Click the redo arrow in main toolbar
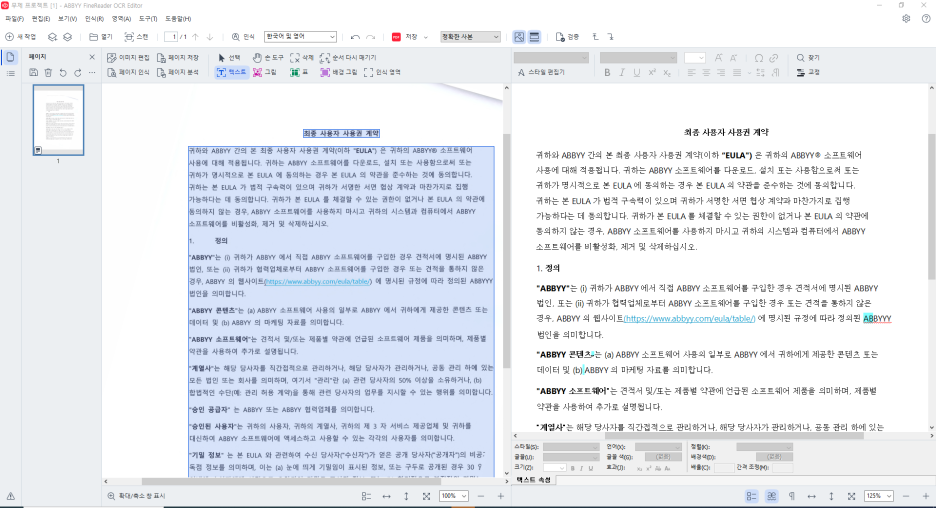 (x=370, y=37)
